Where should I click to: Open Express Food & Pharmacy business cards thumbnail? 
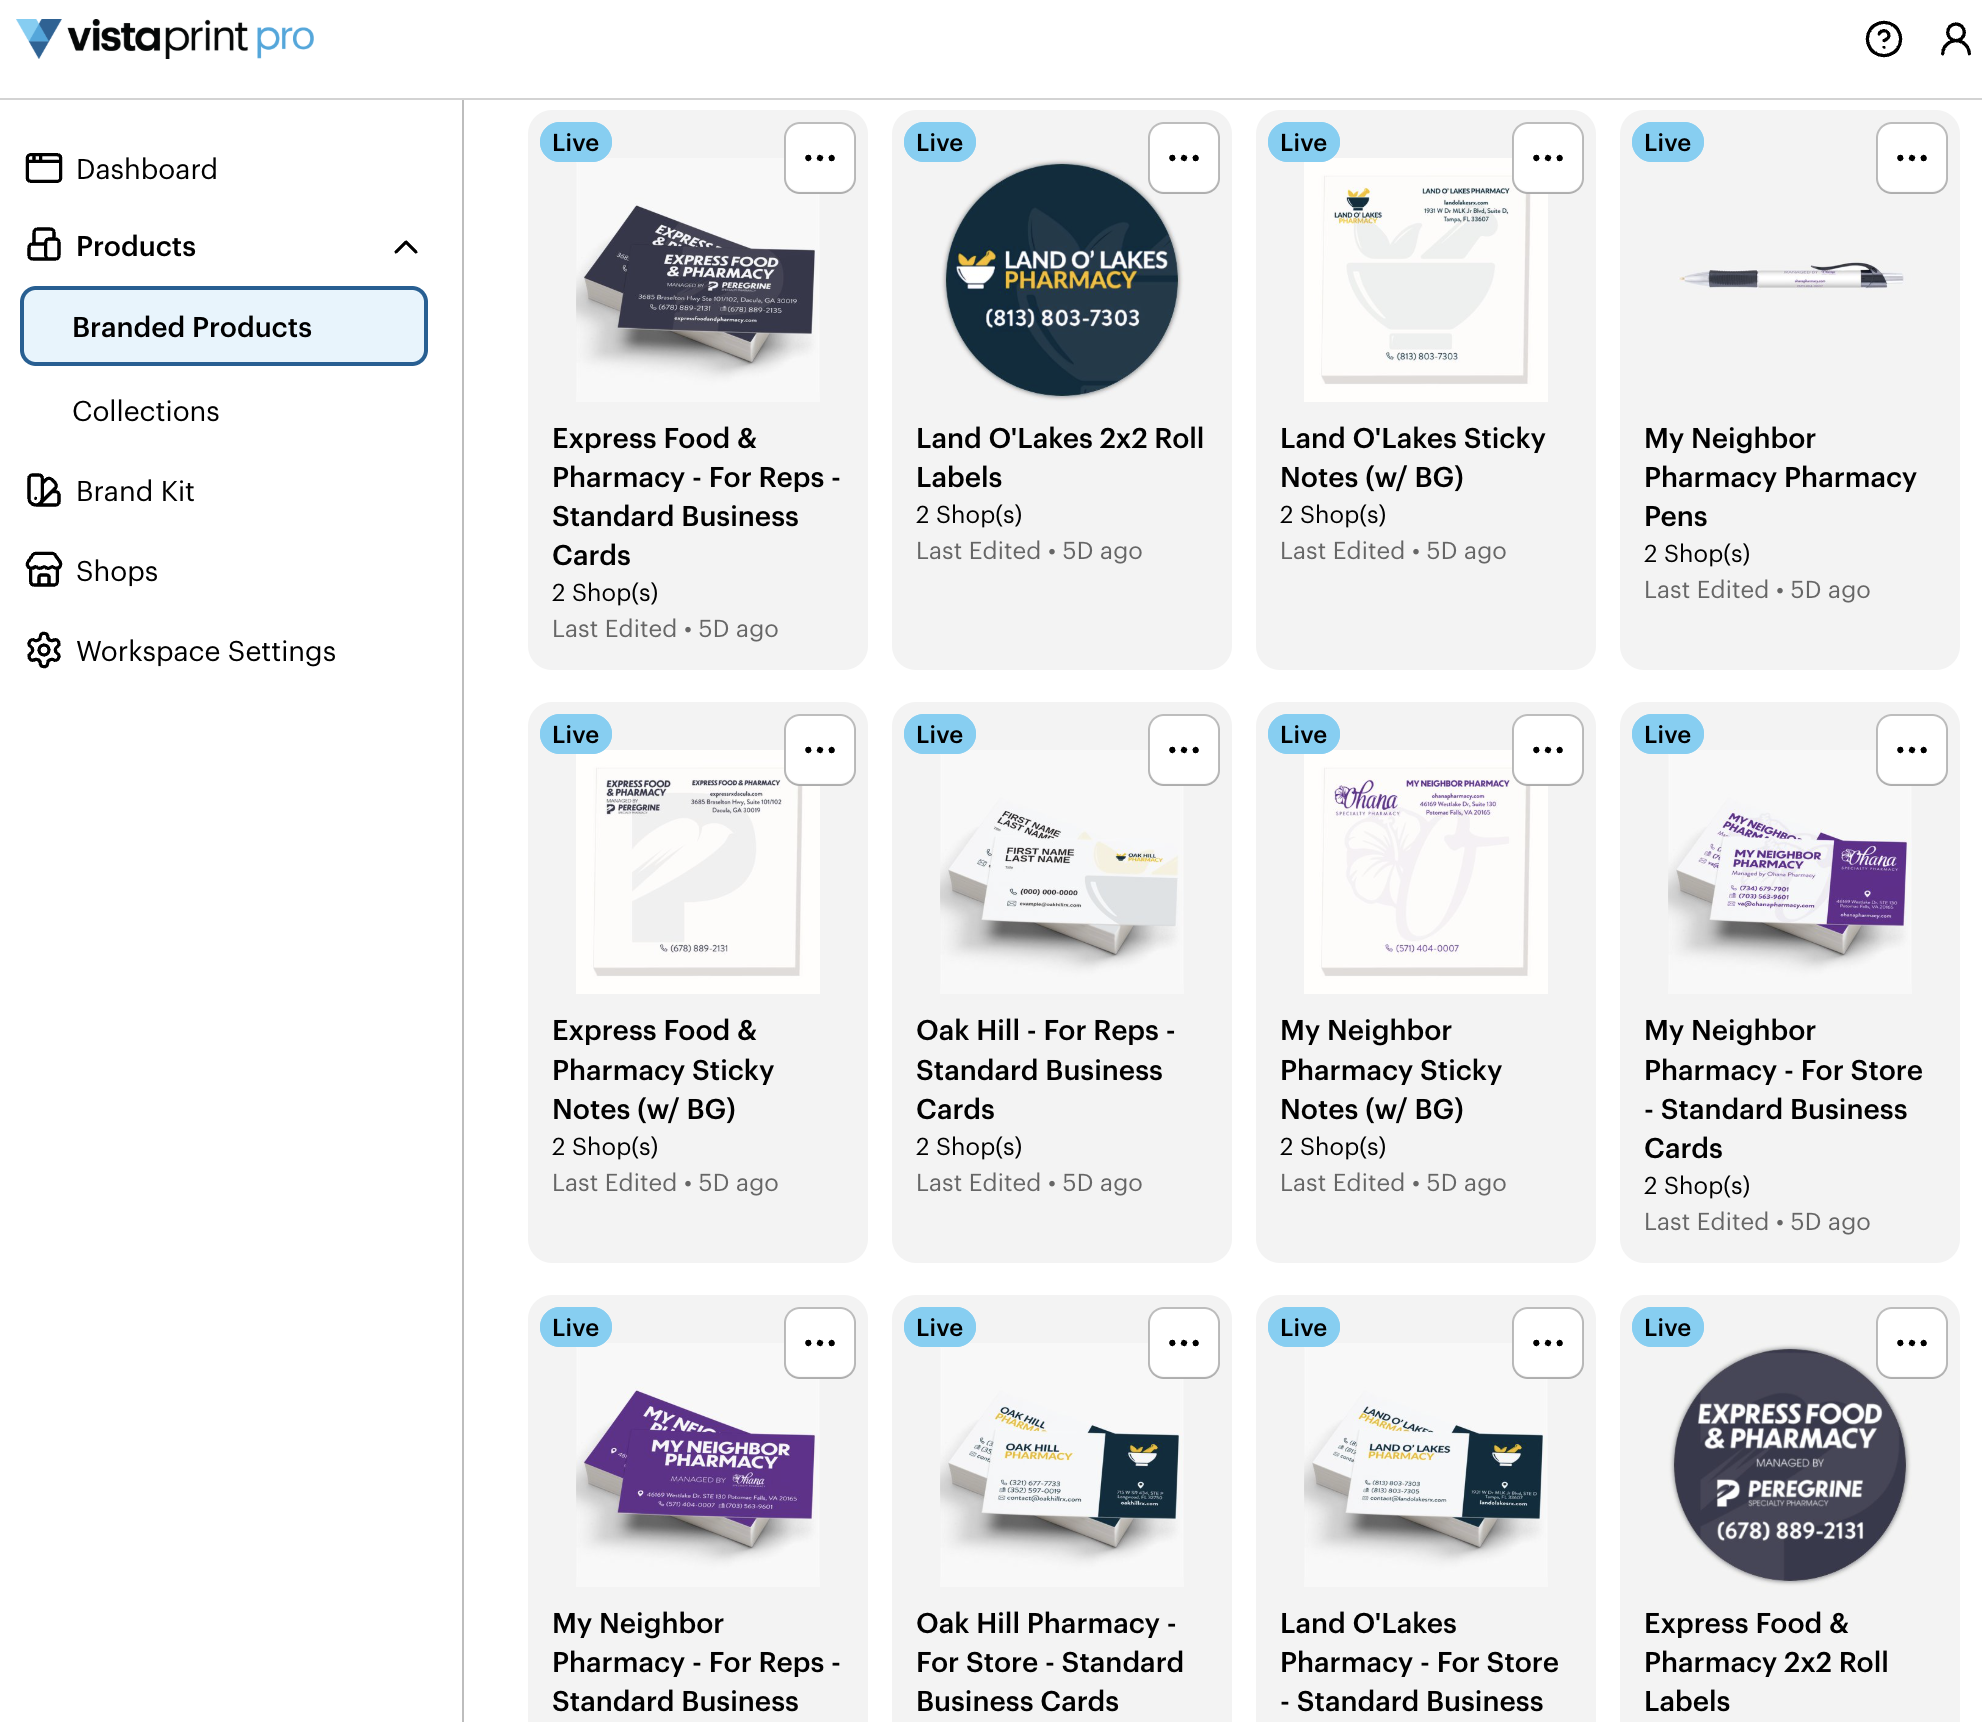click(x=698, y=280)
